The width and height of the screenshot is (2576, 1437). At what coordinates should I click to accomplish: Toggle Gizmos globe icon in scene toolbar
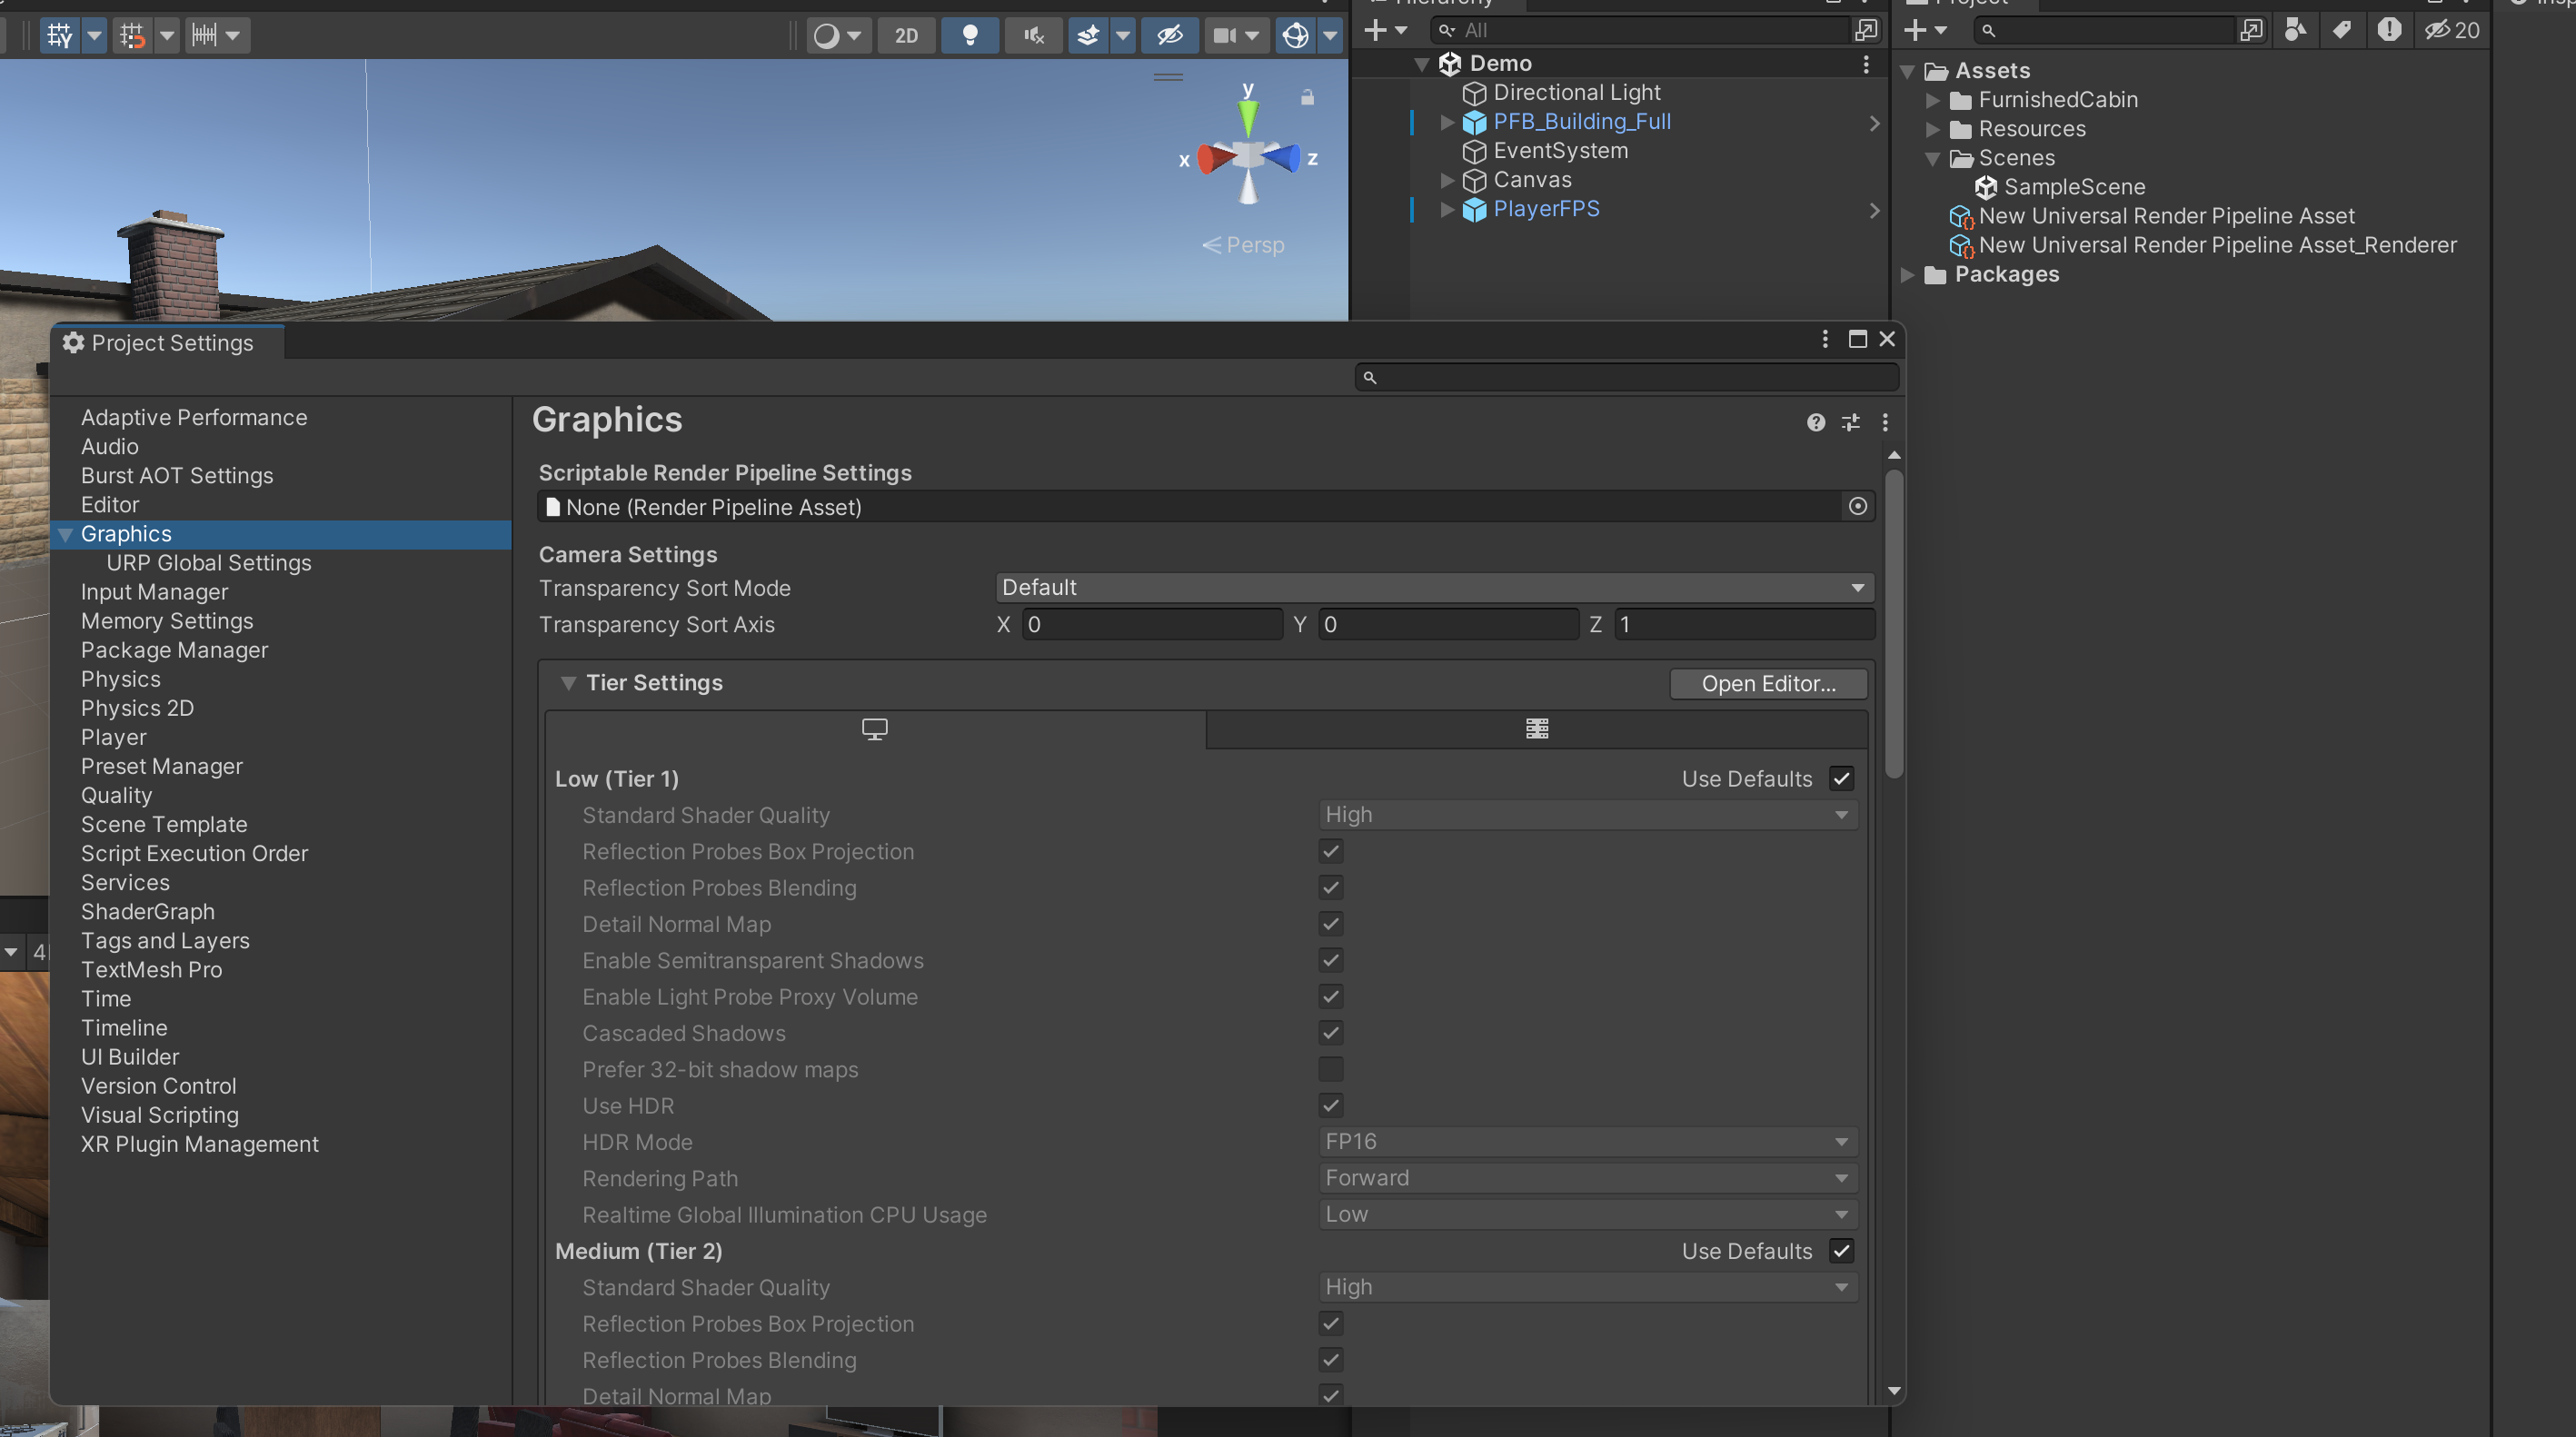1295,36
